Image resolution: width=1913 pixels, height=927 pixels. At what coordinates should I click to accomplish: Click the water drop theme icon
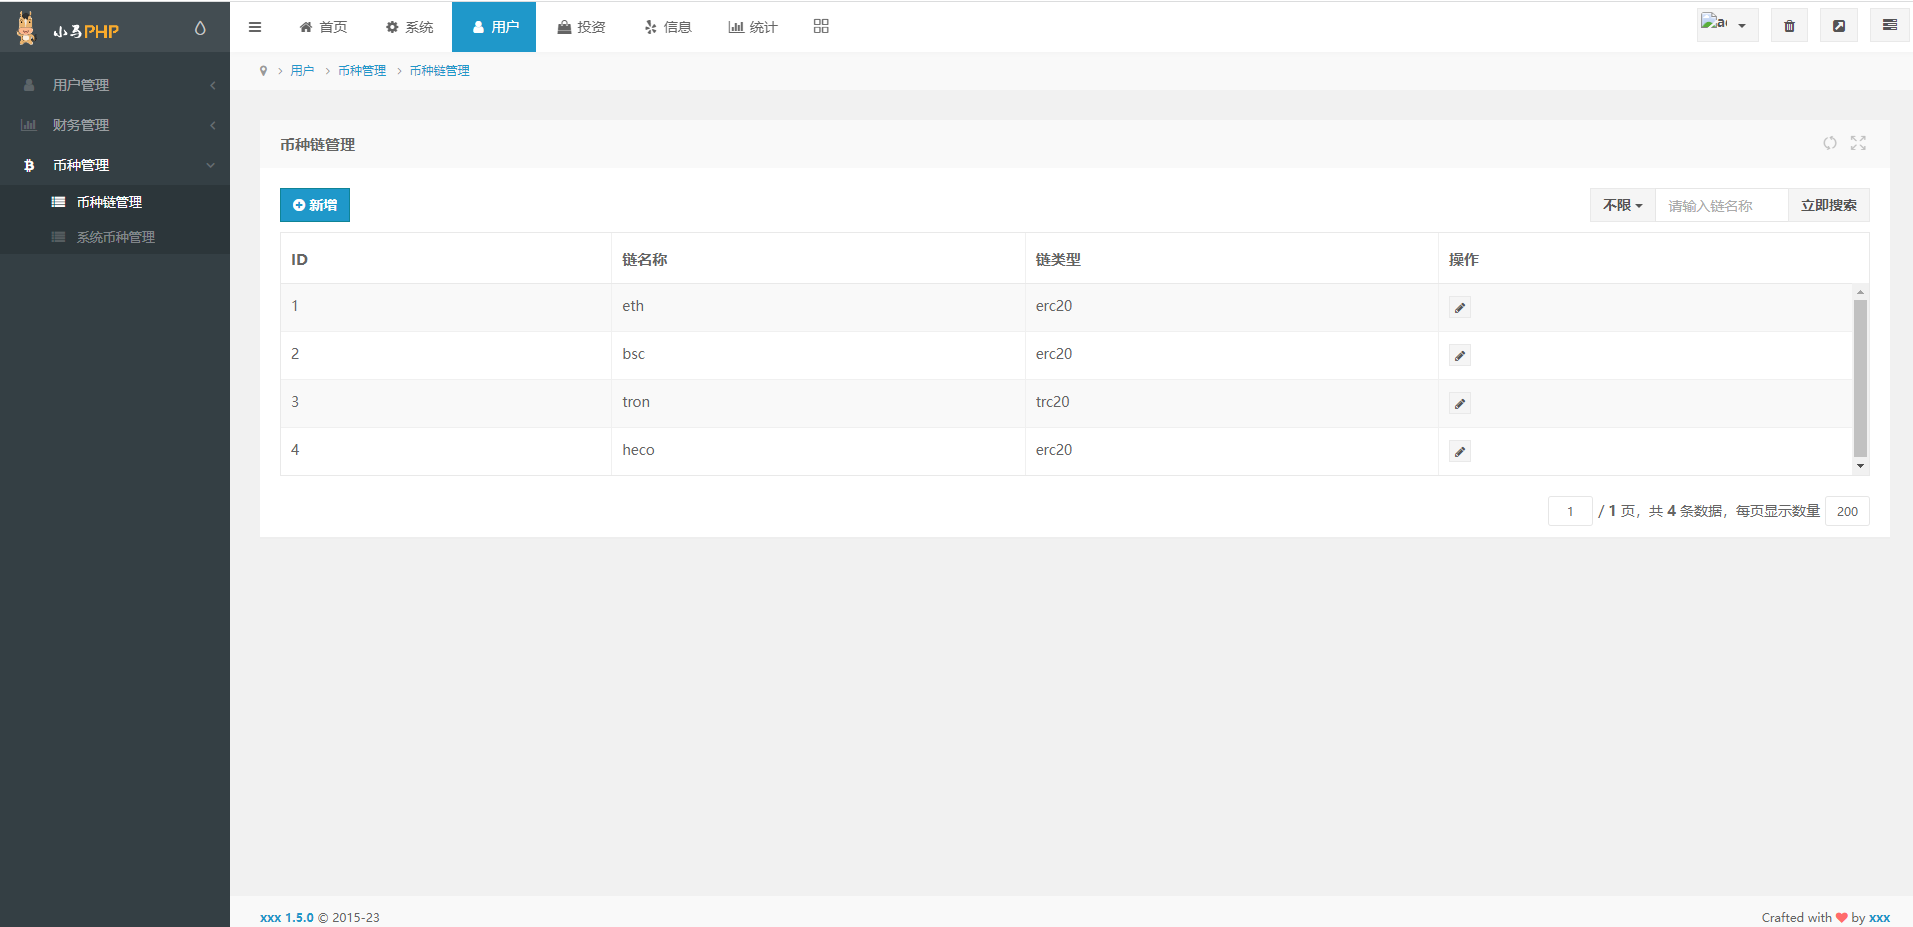coord(200,28)
